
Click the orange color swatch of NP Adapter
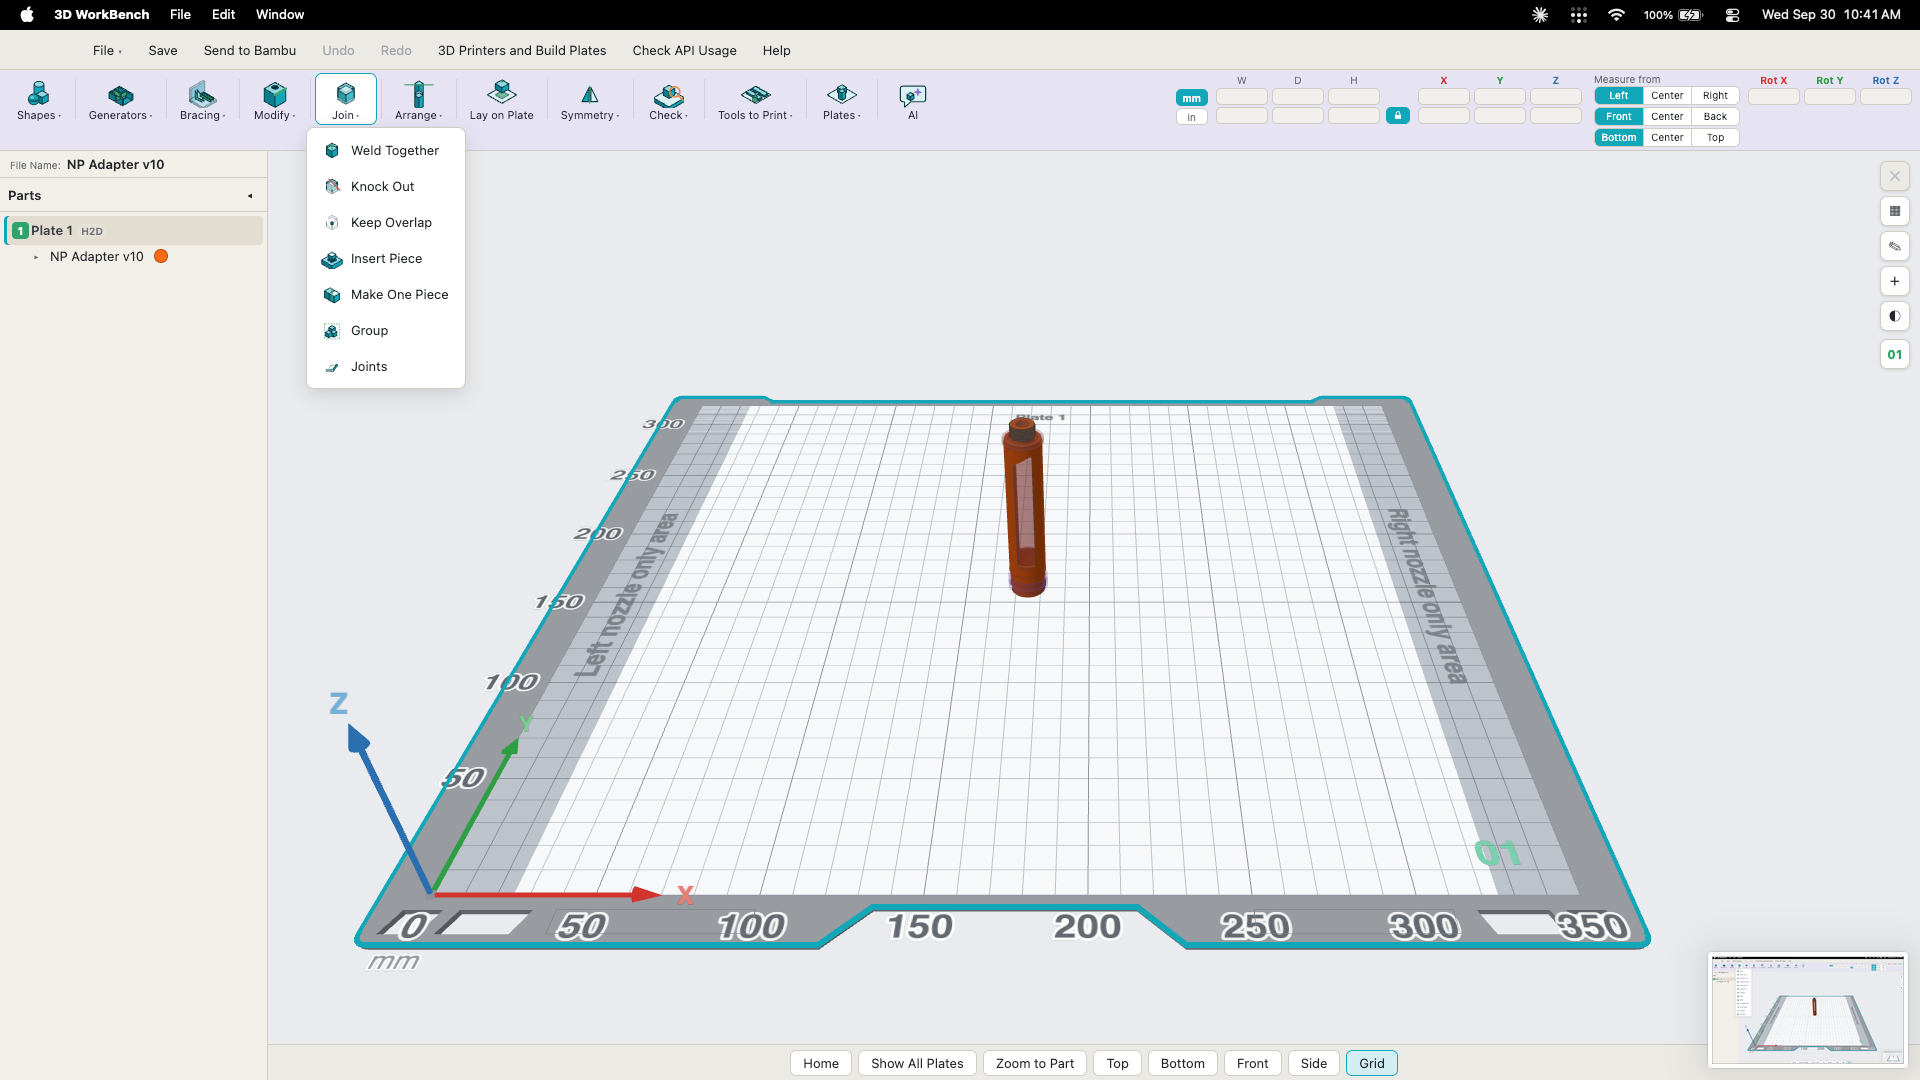(x=161, y=257)
